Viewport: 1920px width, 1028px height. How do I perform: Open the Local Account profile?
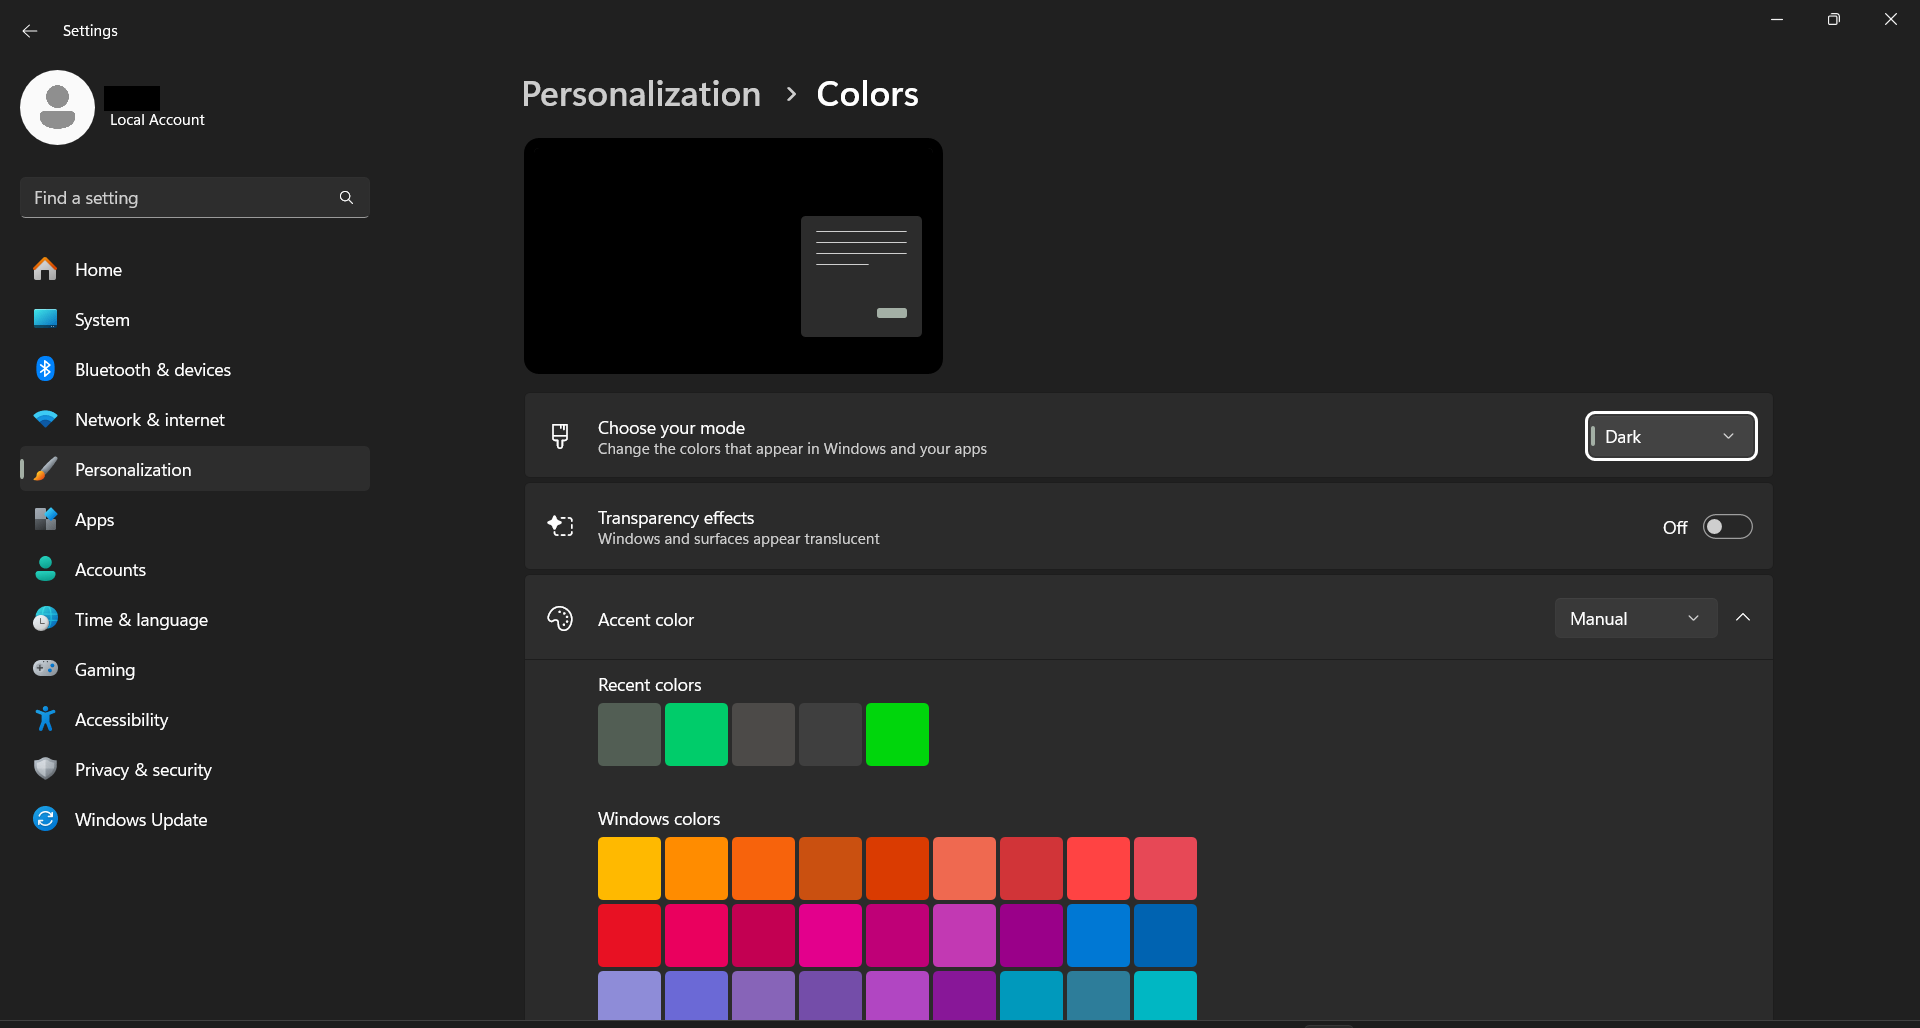click(x=57, y=107)
